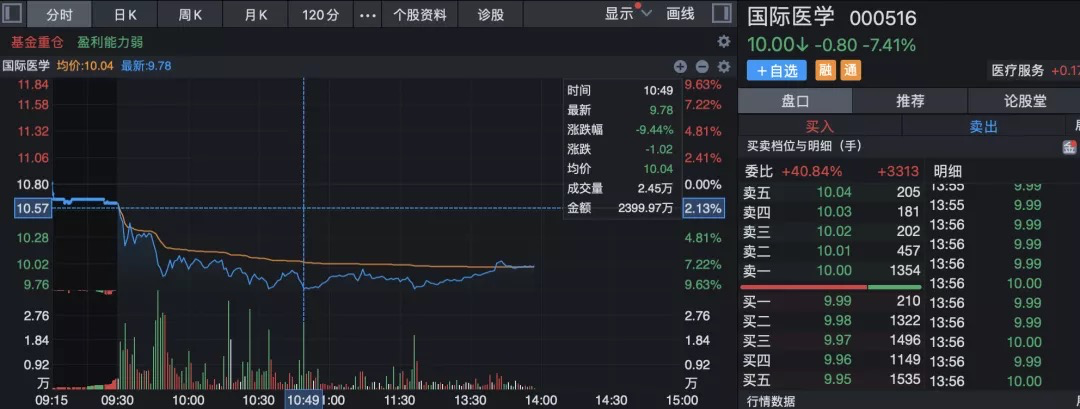Open the gear settings on tag row
This screenshot has width=1080, height=409.
coord(724,42)
